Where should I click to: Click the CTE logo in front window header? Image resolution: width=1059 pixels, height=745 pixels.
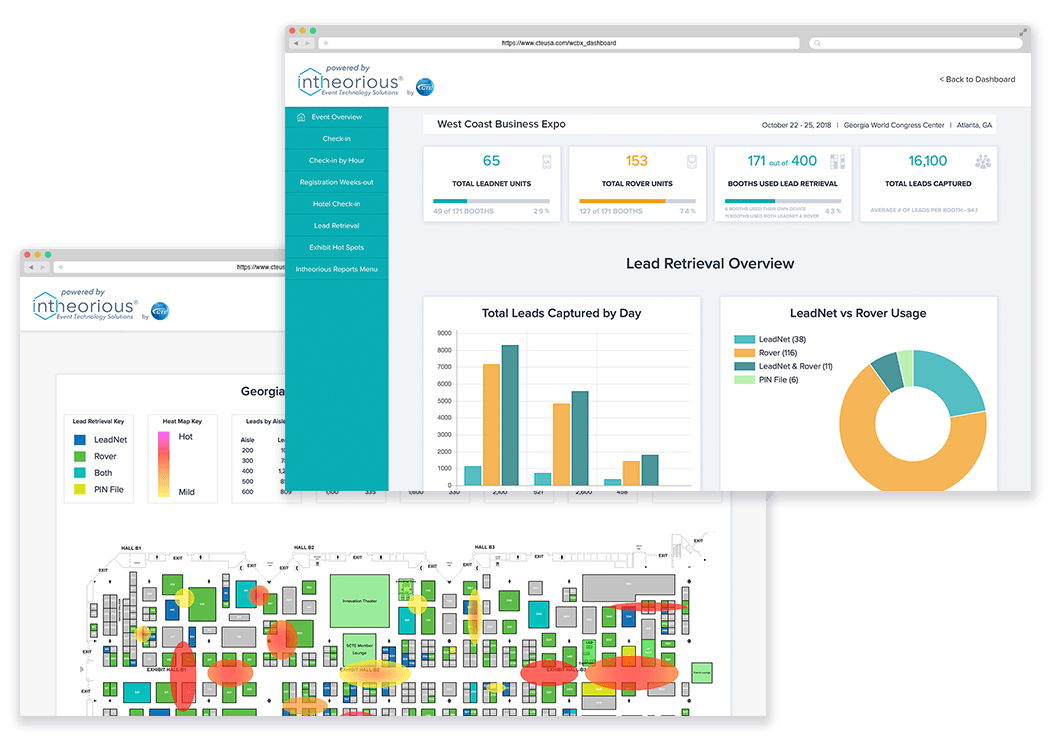click(424, 87)
